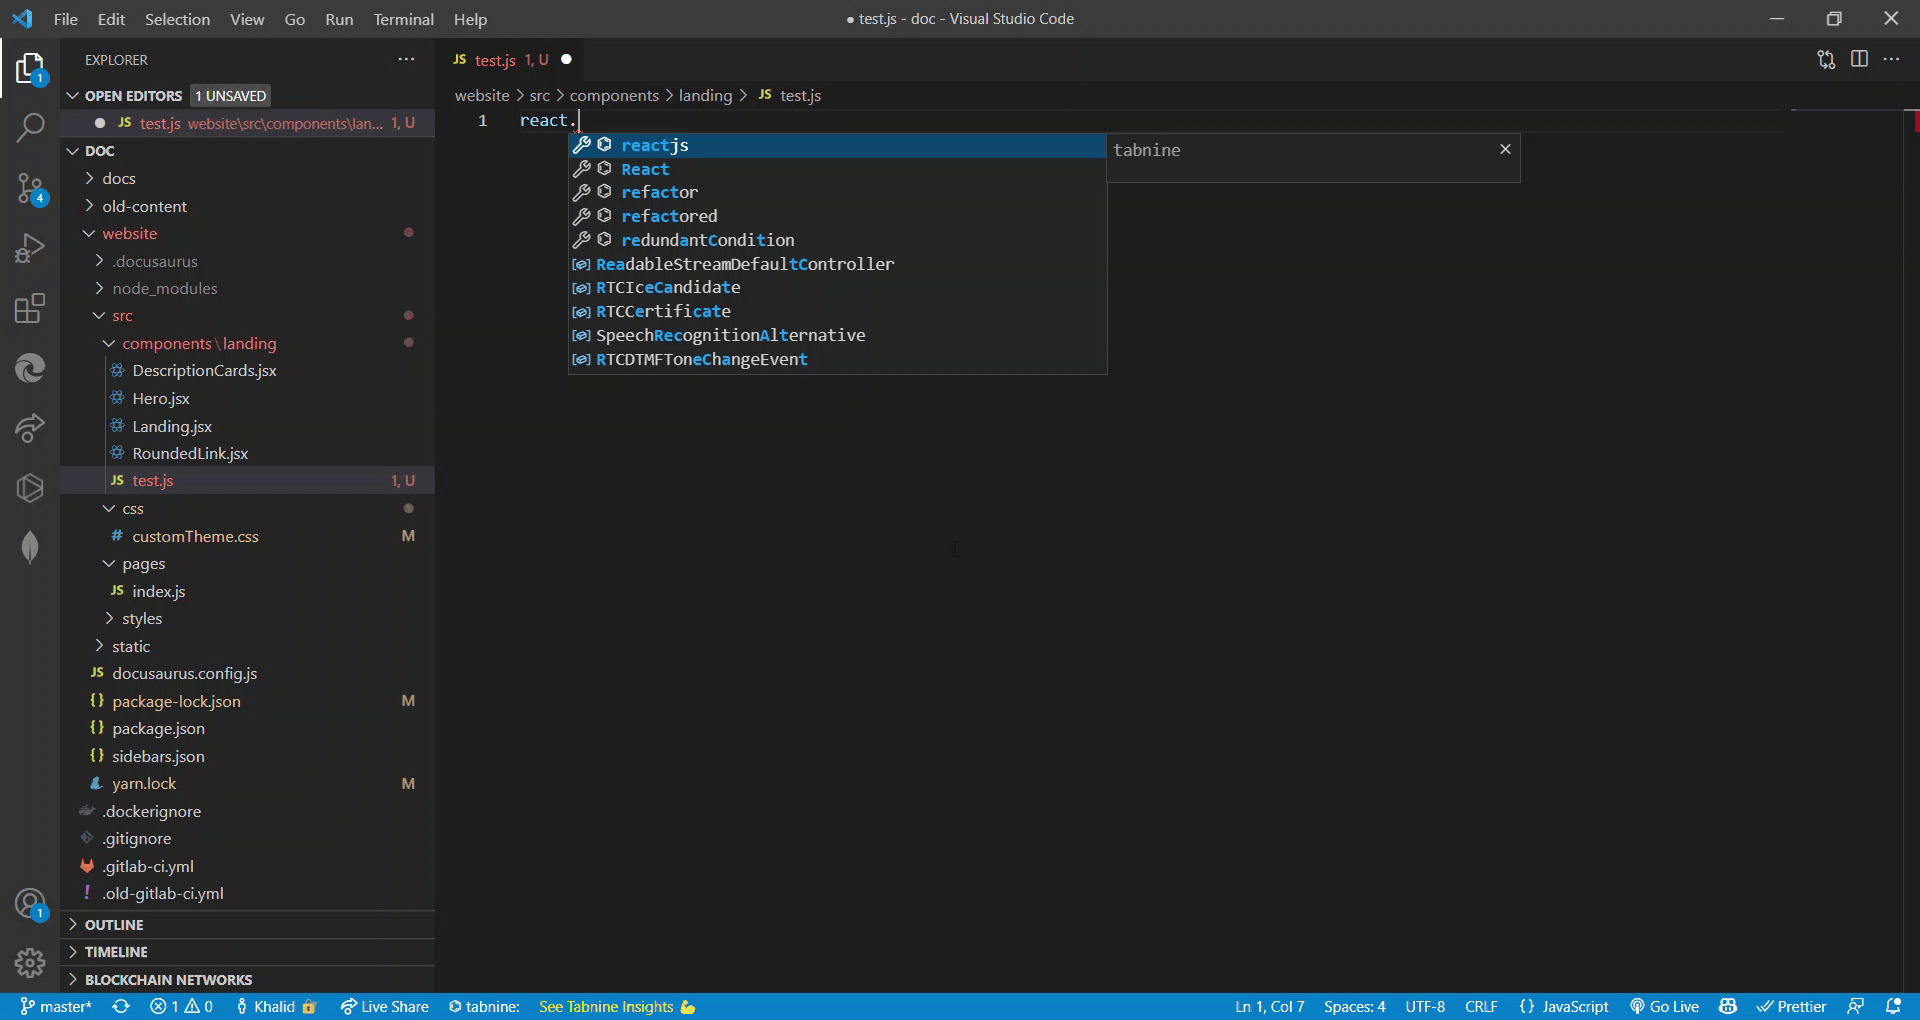Choose the refactor autocomplete suggestion
1920x1020 pixels.
point(659,192)
